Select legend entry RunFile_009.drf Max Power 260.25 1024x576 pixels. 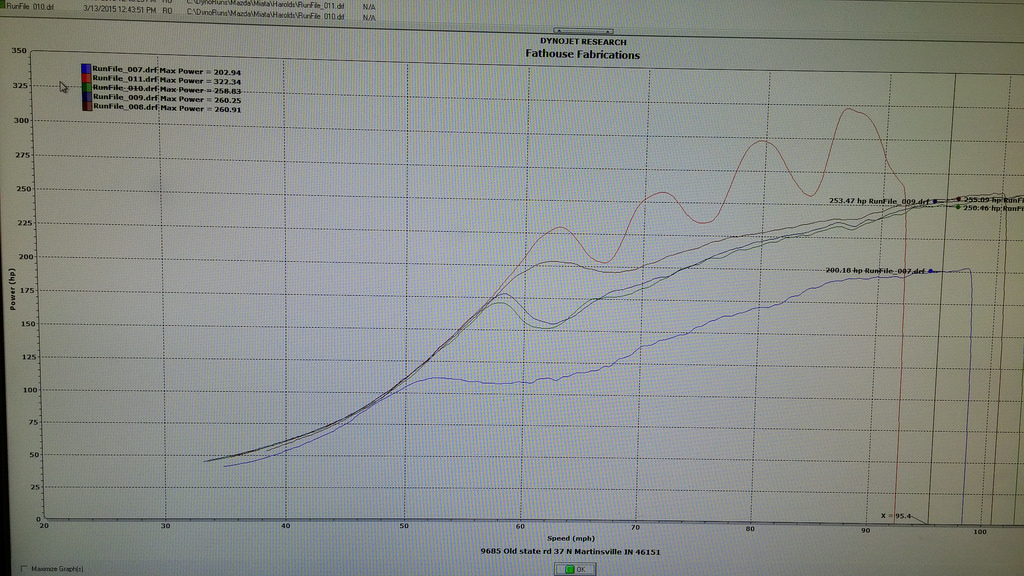(166, 99)
